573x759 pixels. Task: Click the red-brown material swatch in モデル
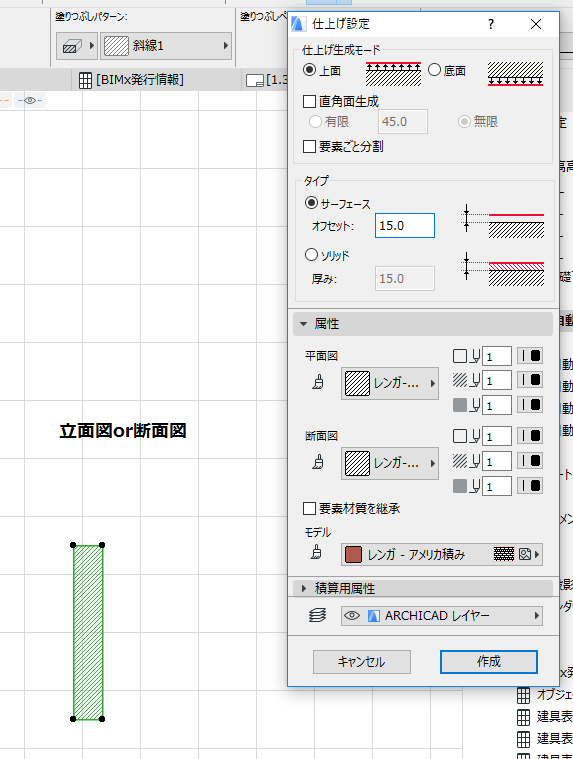point(353,554)
